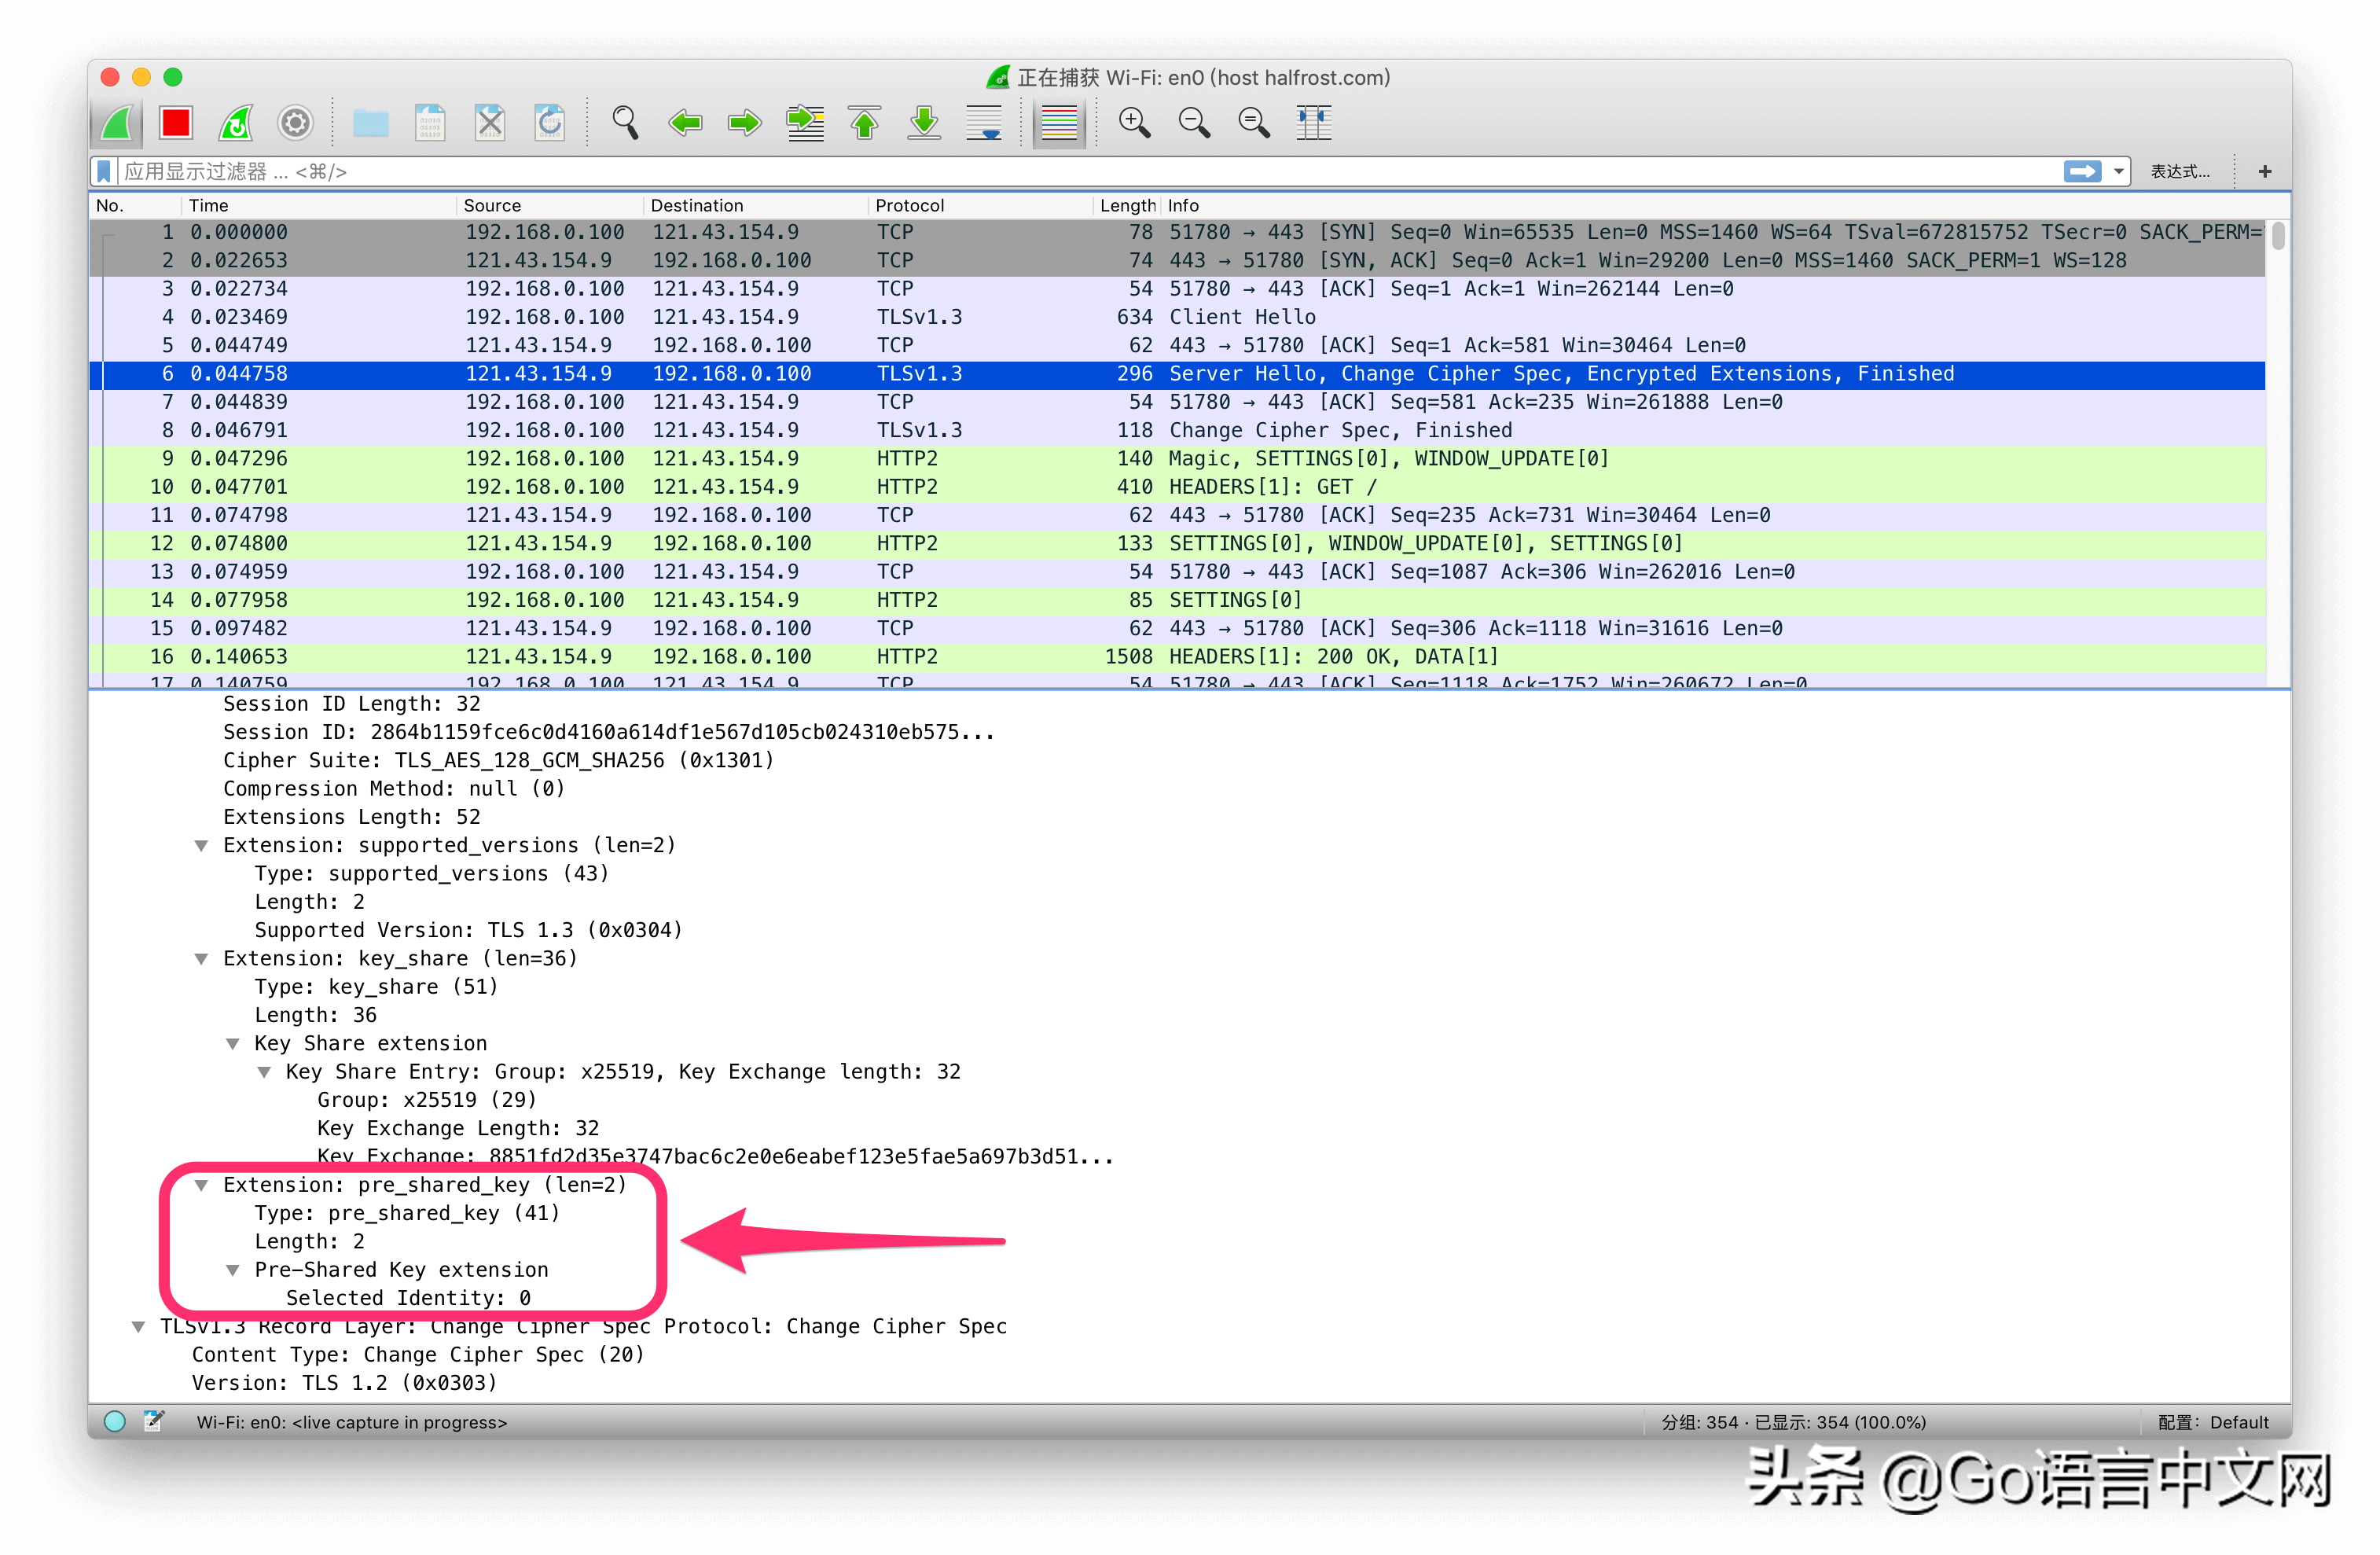Zoom in on packet text
The height and width of the screenshot is (1555, 2380).
[x=1134, y=123]
